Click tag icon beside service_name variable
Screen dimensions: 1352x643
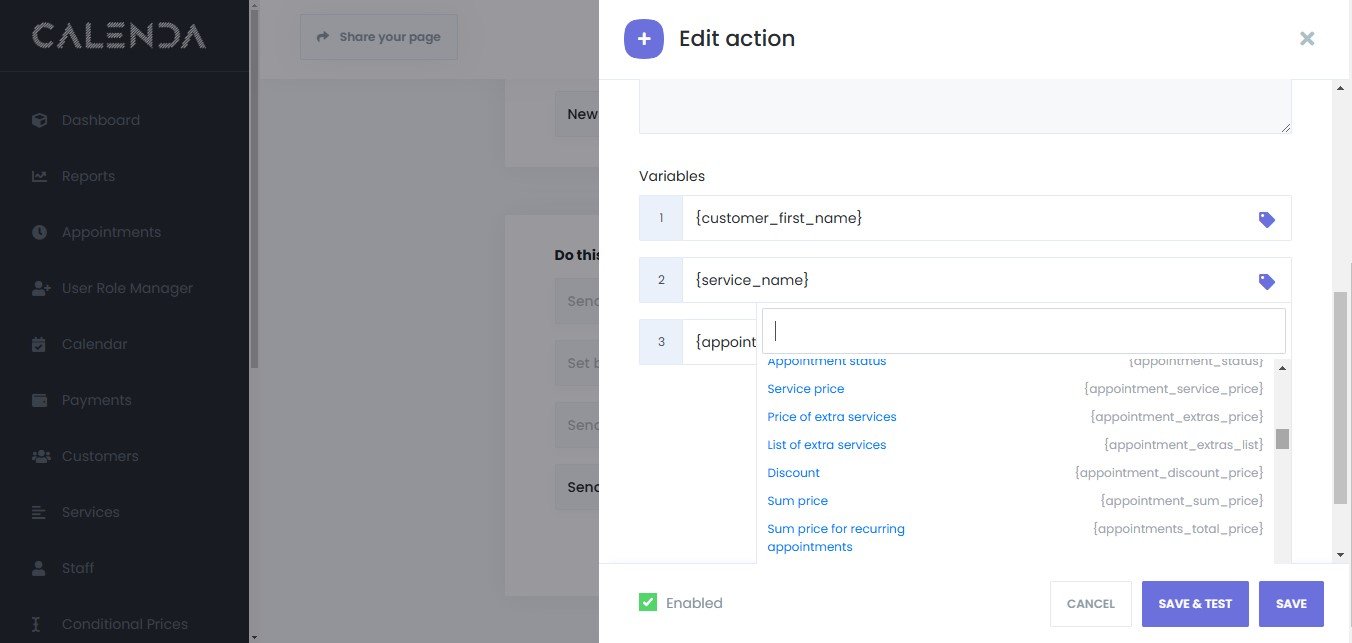tap(1266, 282)
